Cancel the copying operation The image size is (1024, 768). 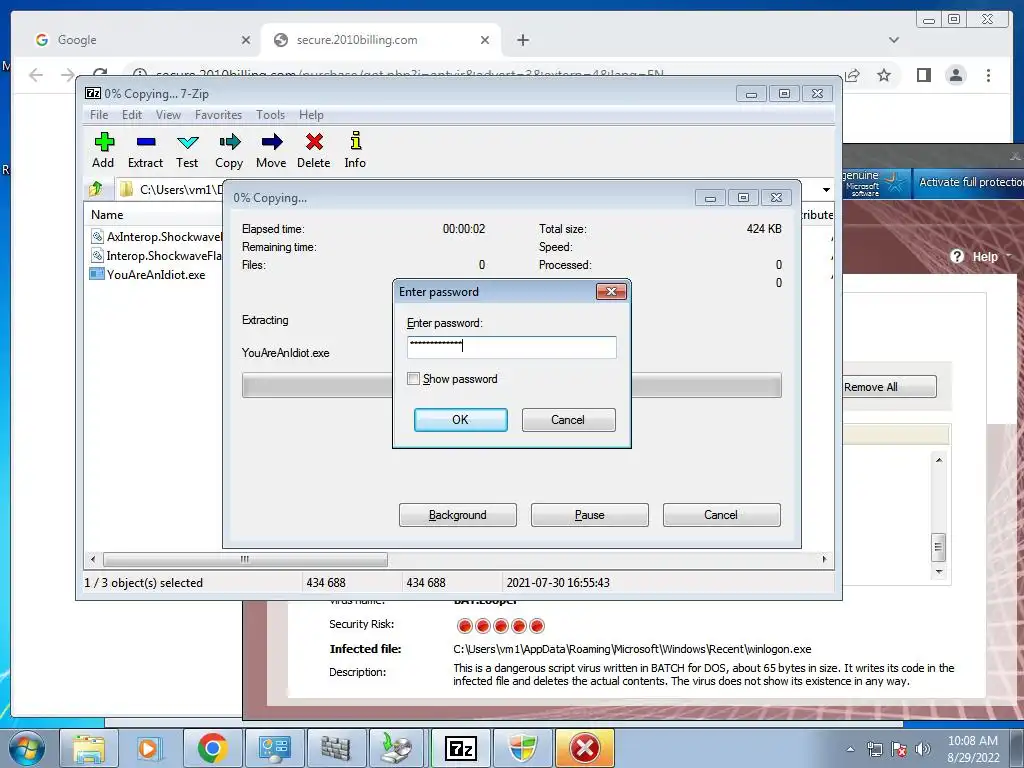coord(721,515)
